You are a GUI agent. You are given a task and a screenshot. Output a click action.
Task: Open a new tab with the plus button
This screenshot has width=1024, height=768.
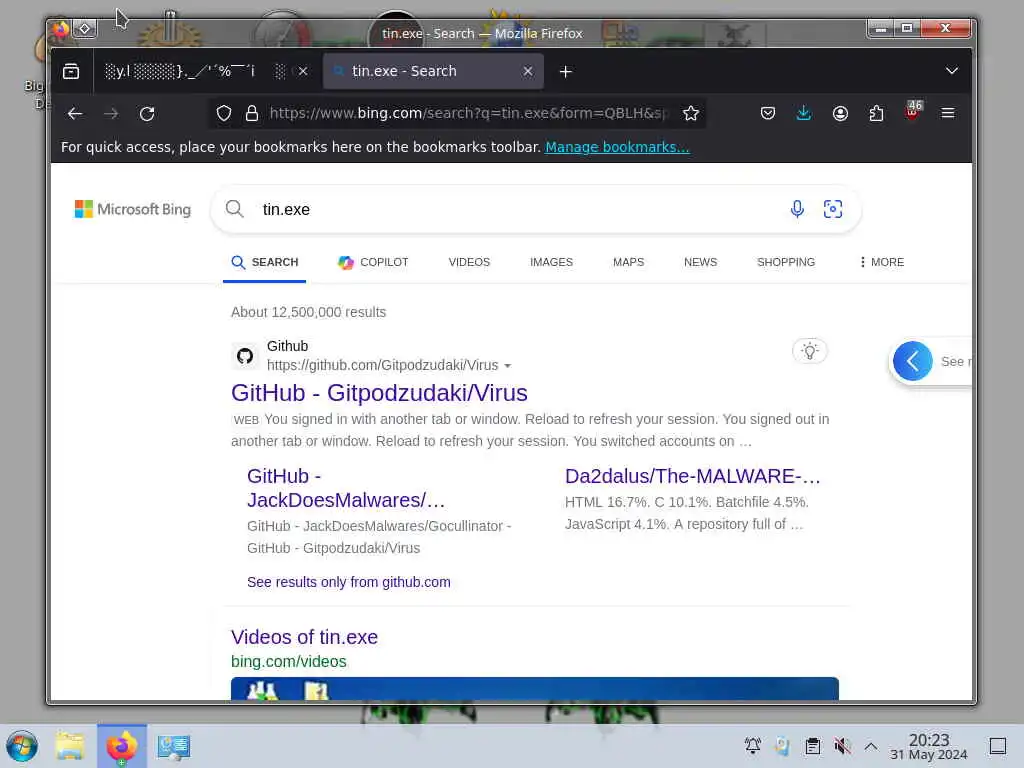[566, 72]
